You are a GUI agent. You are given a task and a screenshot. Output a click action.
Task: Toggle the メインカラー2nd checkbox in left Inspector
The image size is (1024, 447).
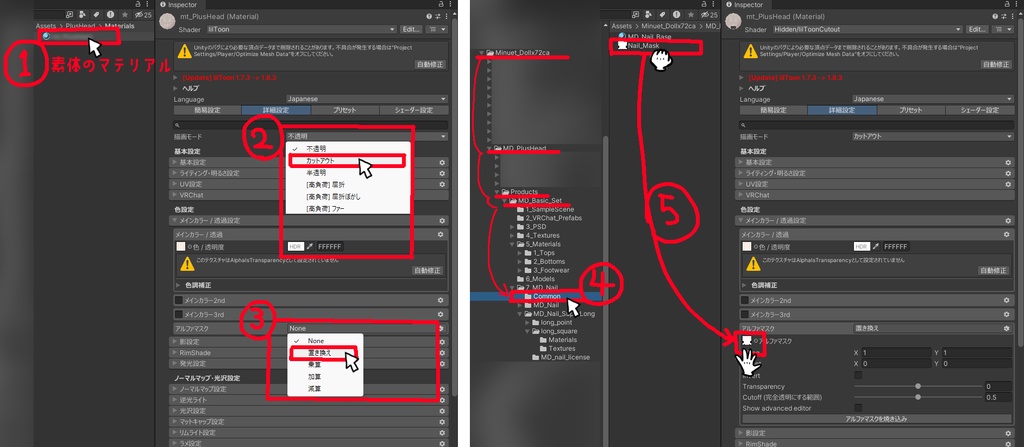point(178,300)
